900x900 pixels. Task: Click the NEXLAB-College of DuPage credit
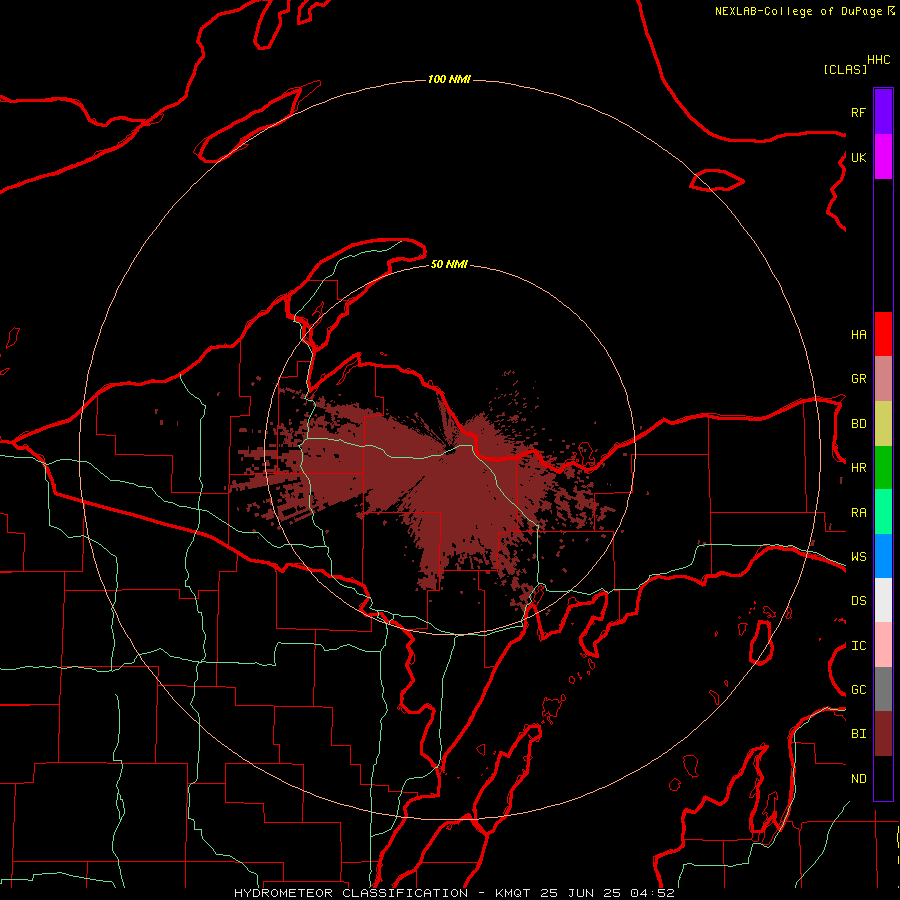pos(798,11)
